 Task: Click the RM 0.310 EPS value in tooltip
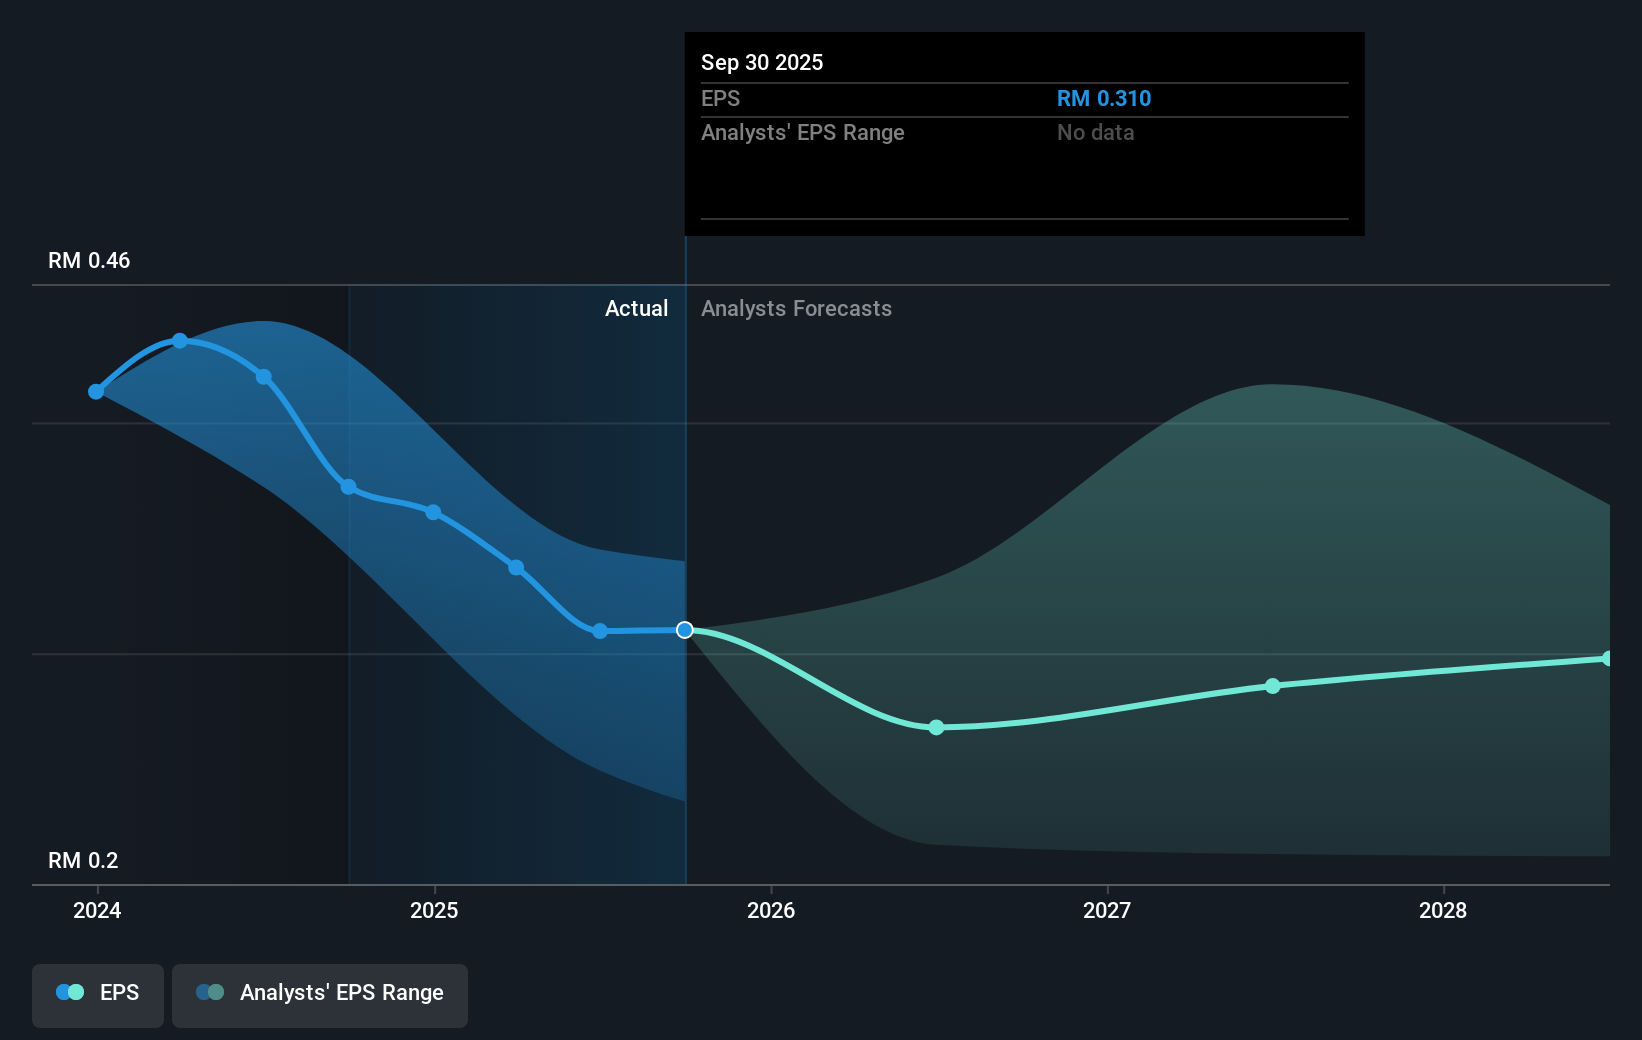click(1104, 98)
